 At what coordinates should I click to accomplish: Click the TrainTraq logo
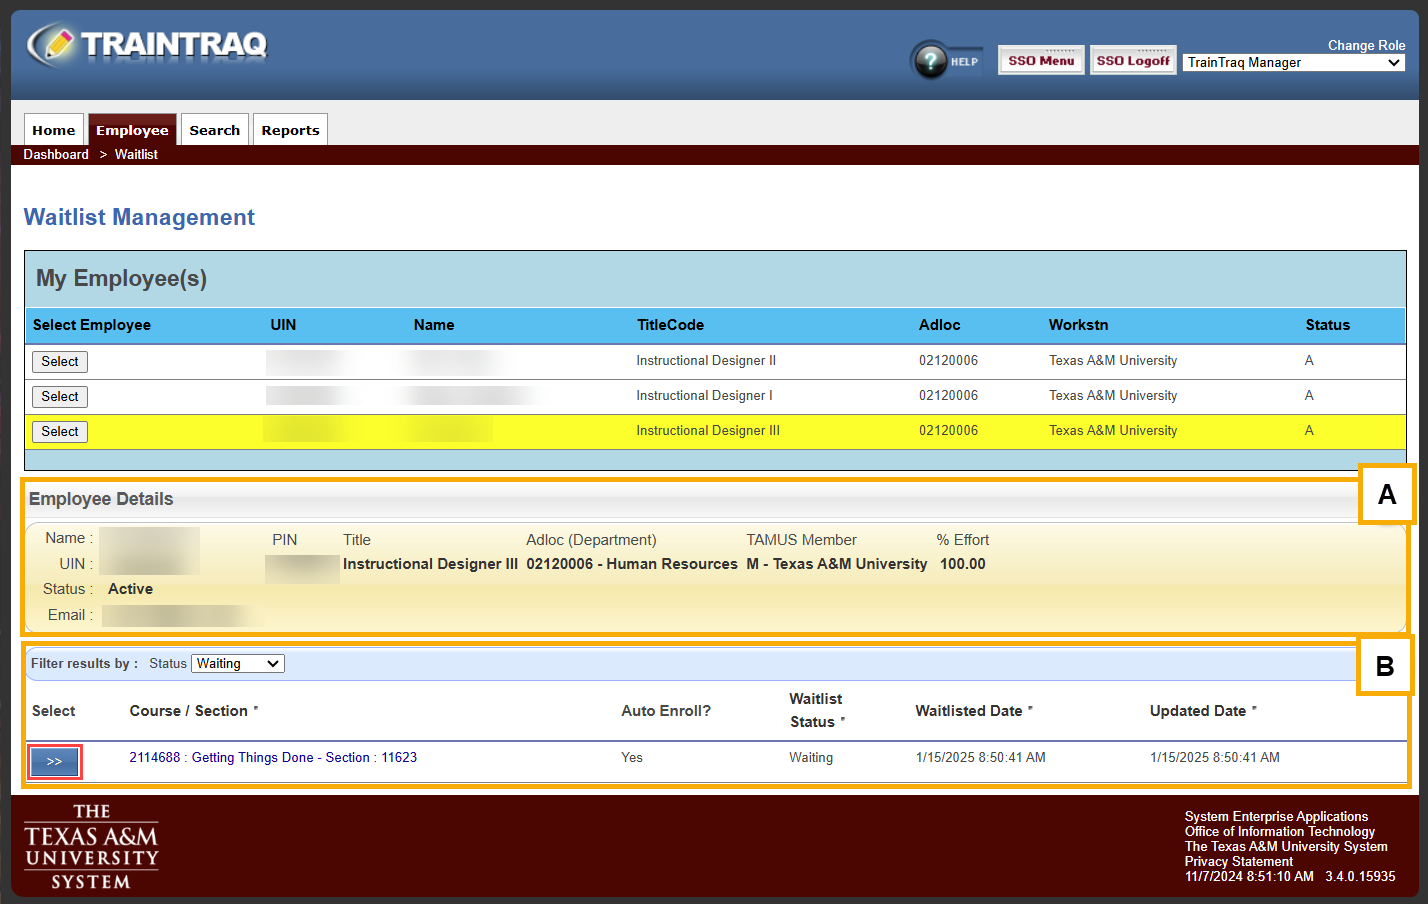tap(148, 45)
